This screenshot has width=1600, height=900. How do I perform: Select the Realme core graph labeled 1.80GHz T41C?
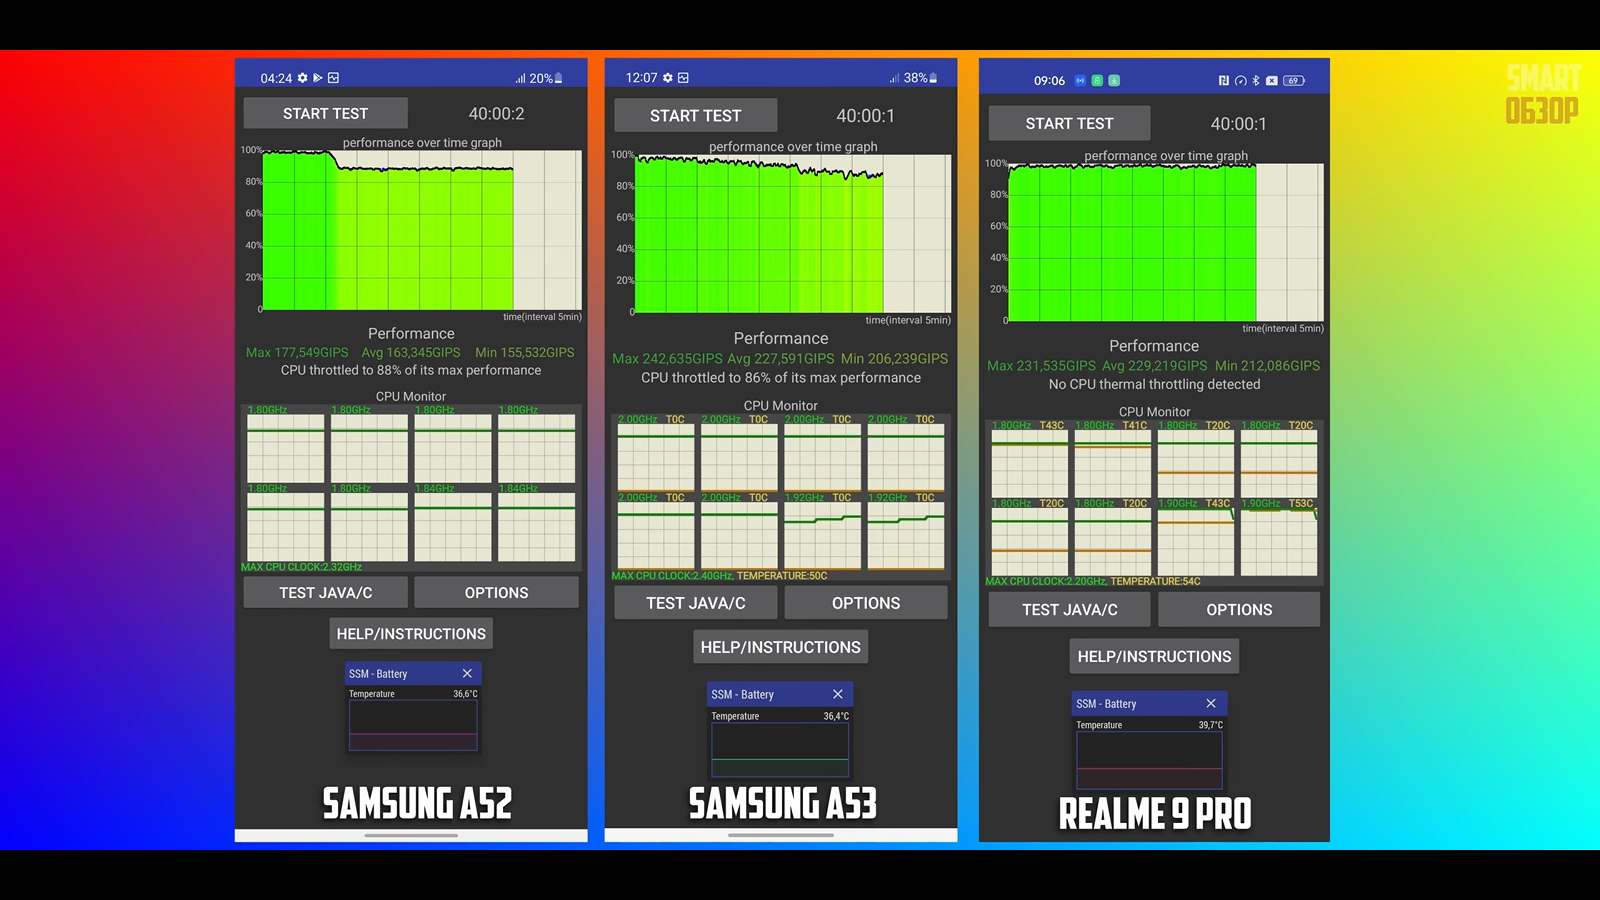click(1113, 464)
